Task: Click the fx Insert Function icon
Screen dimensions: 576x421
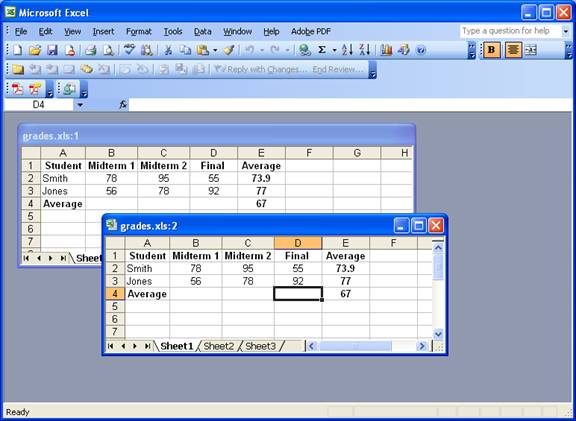Action: [x=123, y=105]
